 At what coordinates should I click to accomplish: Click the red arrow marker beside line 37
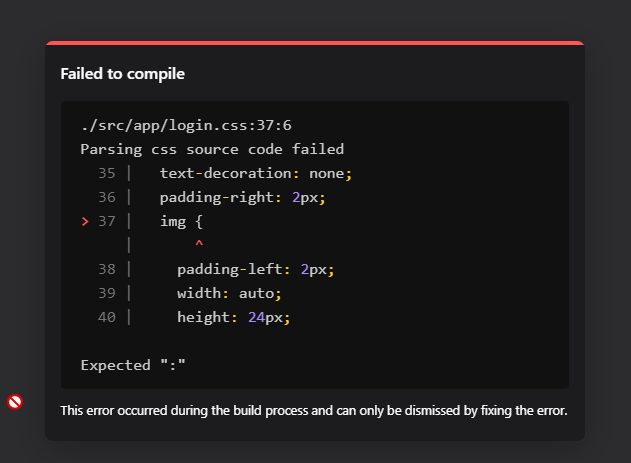pyautogui.click(x=85, y=221)
